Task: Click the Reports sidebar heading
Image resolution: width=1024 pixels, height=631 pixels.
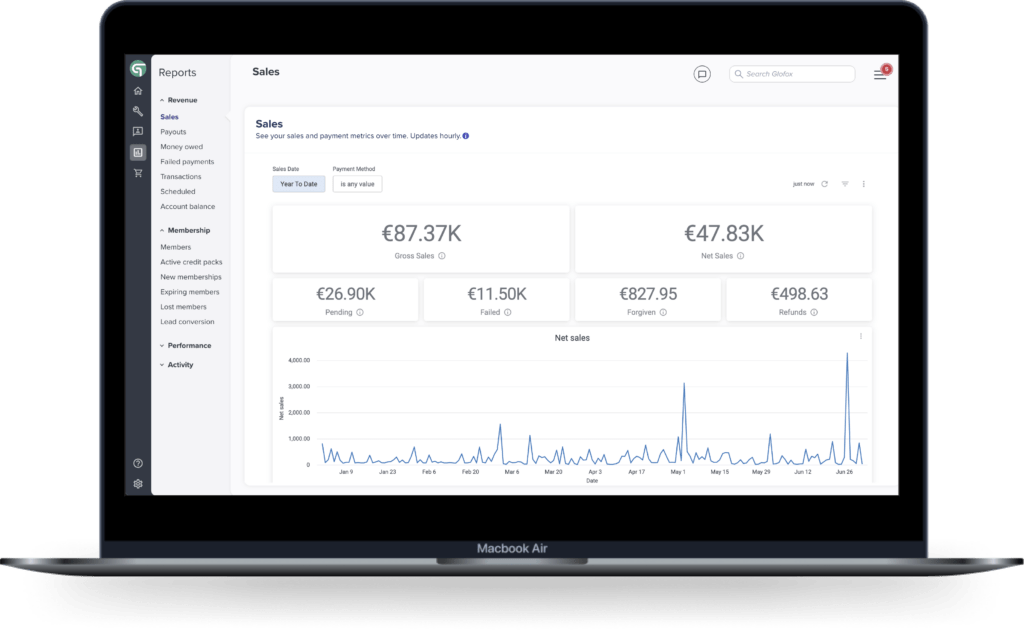Action: click(177, 73)
